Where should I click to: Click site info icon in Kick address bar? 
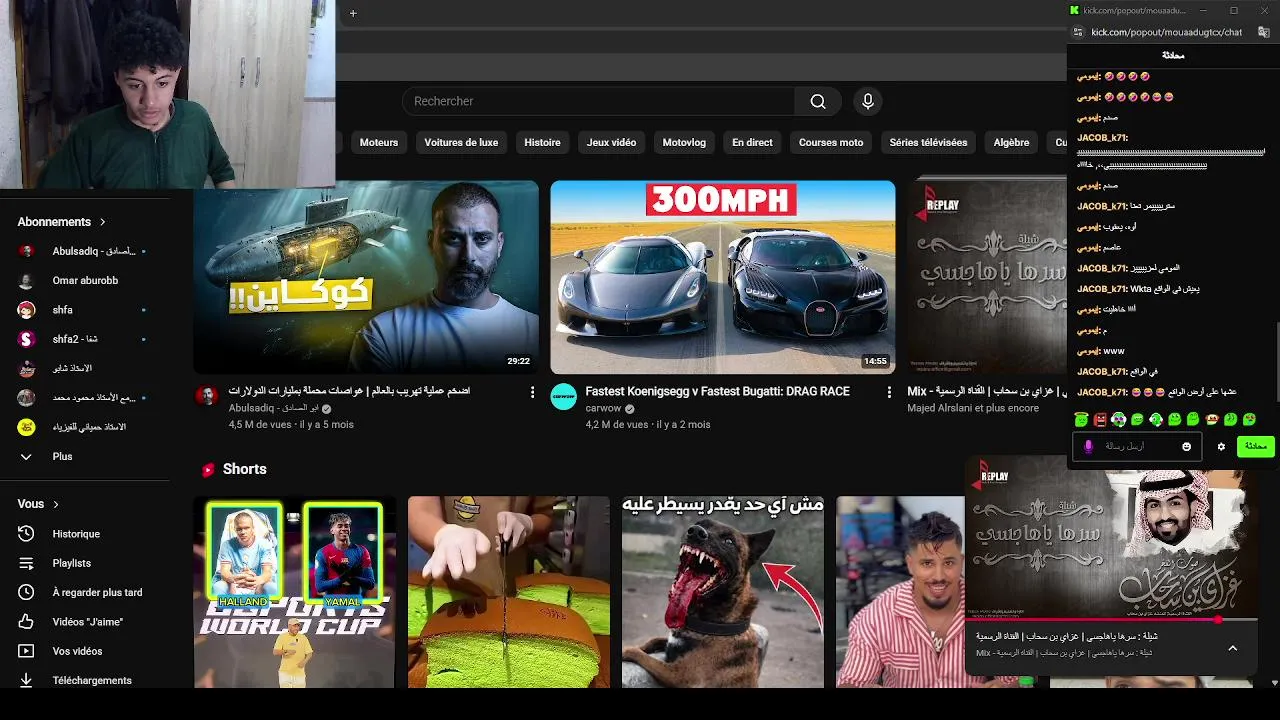(1079, 32)
